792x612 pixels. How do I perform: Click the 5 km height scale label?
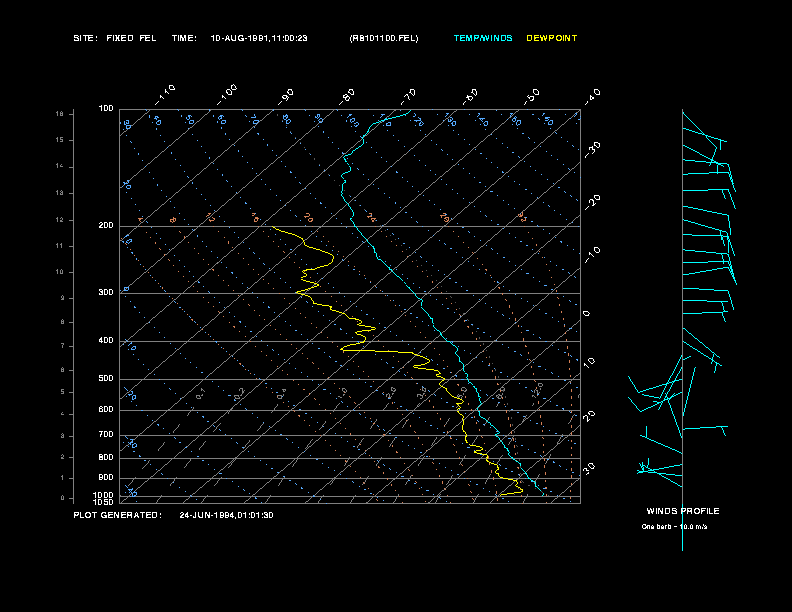(x=63, y=392)
